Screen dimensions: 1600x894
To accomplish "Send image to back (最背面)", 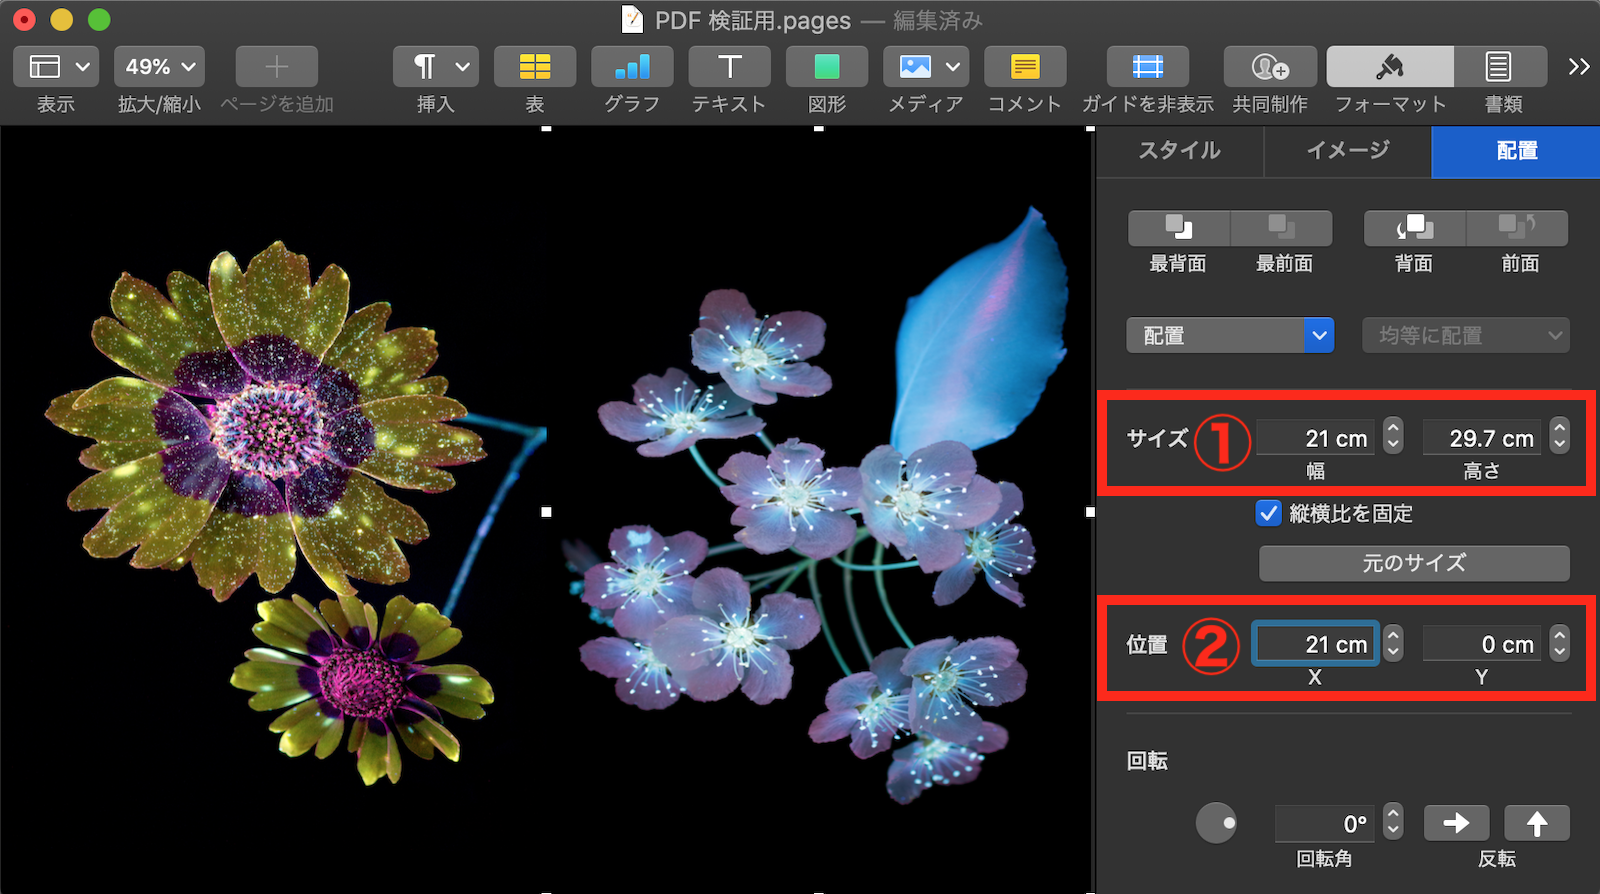I will (x=1178, y=228).
